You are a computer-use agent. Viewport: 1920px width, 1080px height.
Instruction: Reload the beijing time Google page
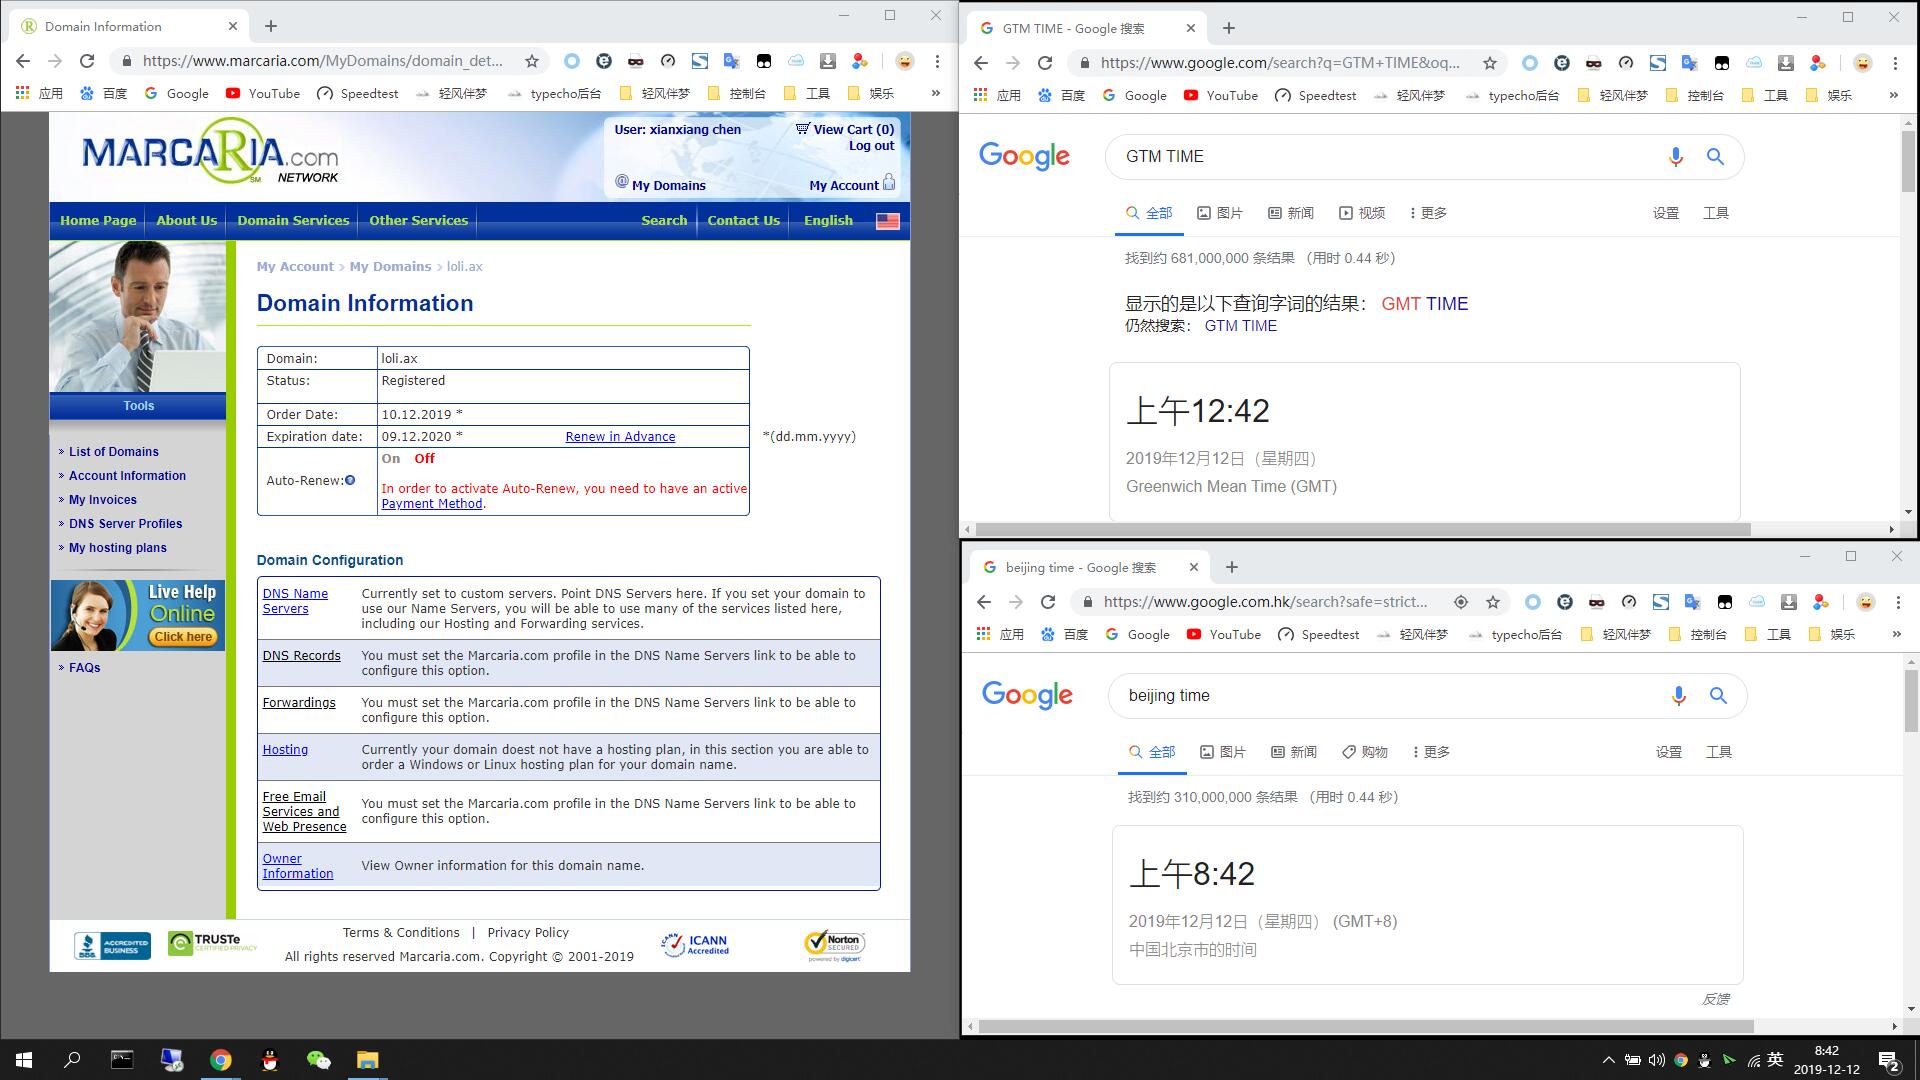click(x=1048, y=602)
